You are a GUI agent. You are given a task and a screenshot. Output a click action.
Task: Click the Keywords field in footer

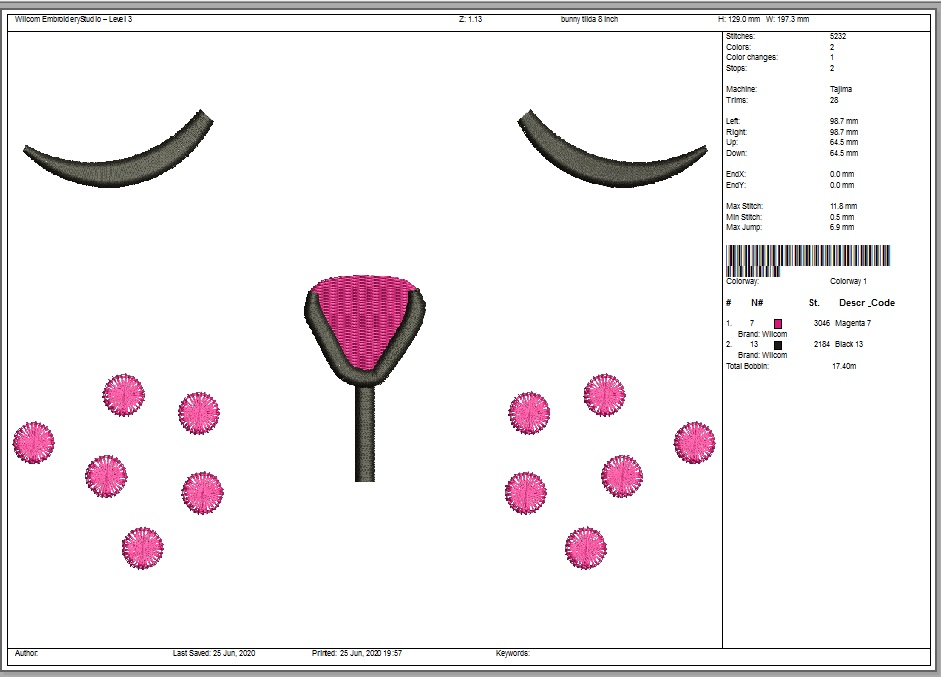(x=512, y=653)
